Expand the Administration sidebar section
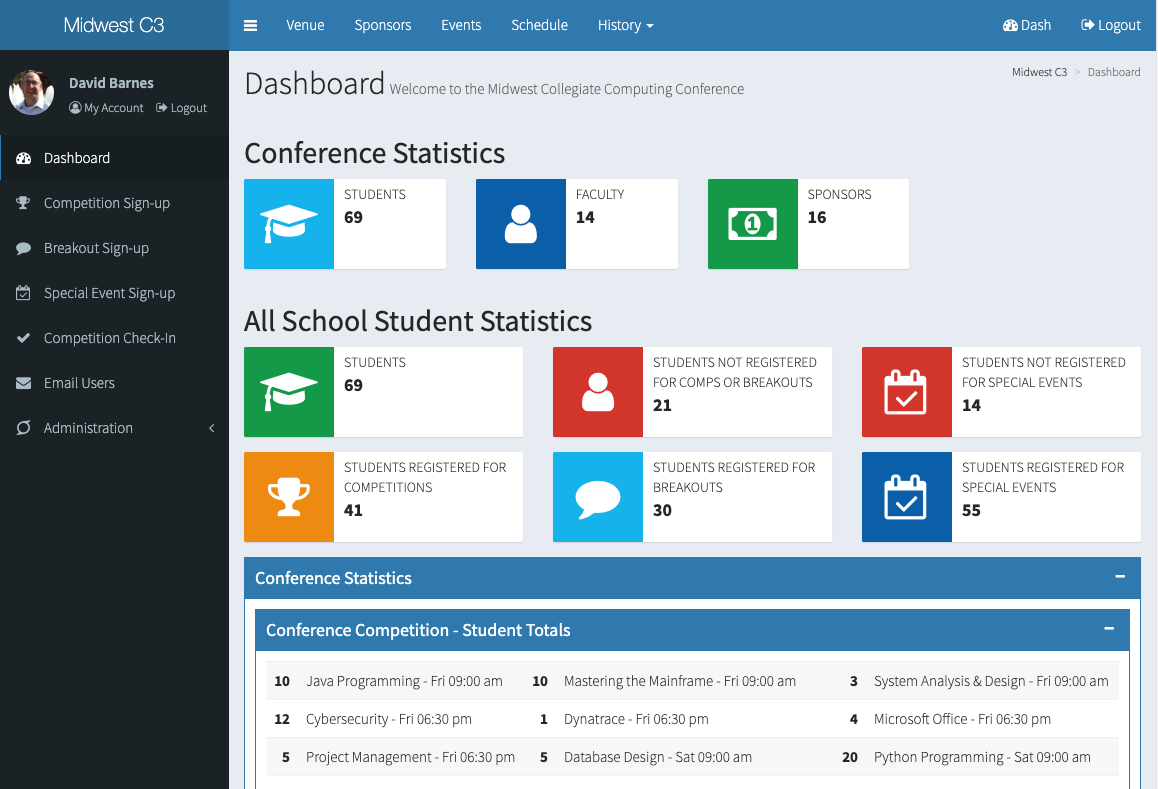This screenshot has height=789, width=1158. click(114, 428)
